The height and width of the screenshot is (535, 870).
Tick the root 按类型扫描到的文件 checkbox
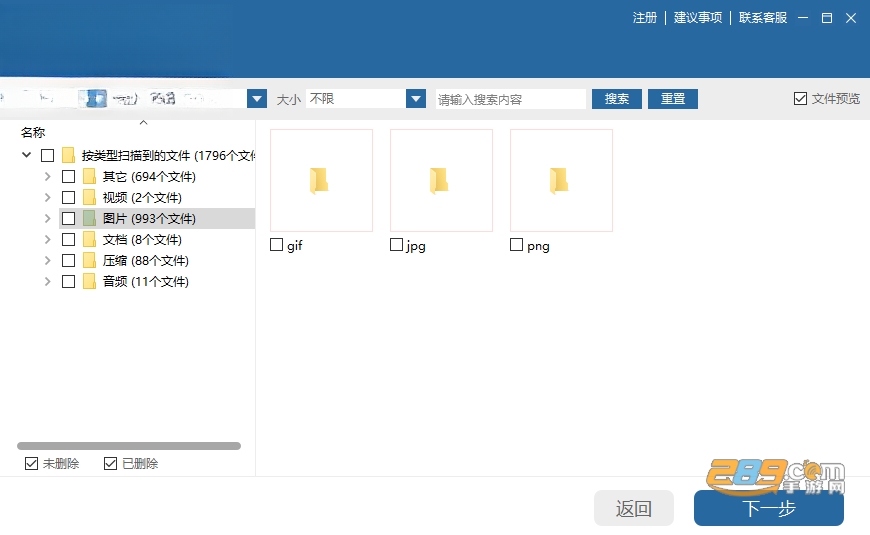click(48, 155)
